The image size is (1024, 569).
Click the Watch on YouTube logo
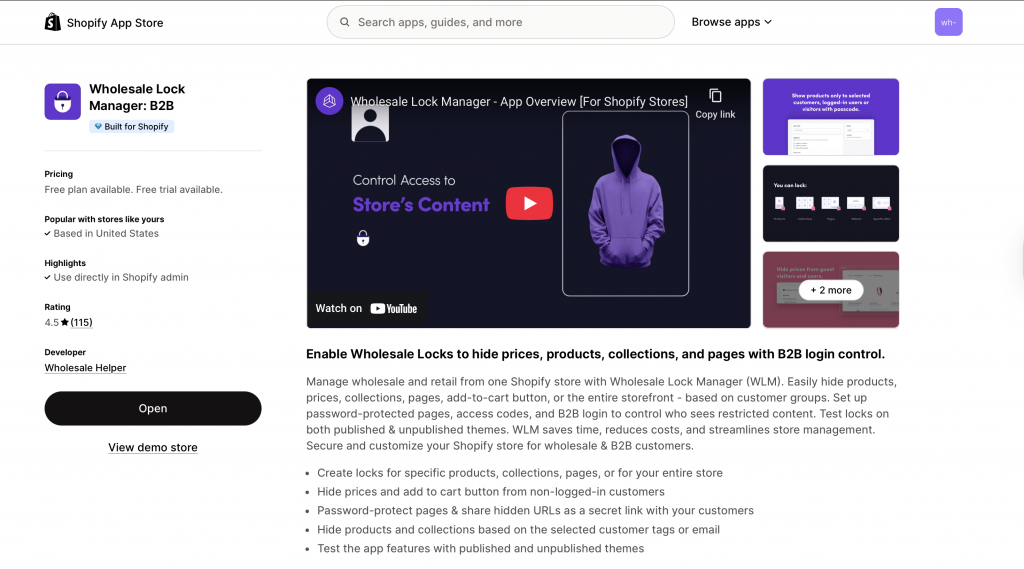[x=393, y=308]
